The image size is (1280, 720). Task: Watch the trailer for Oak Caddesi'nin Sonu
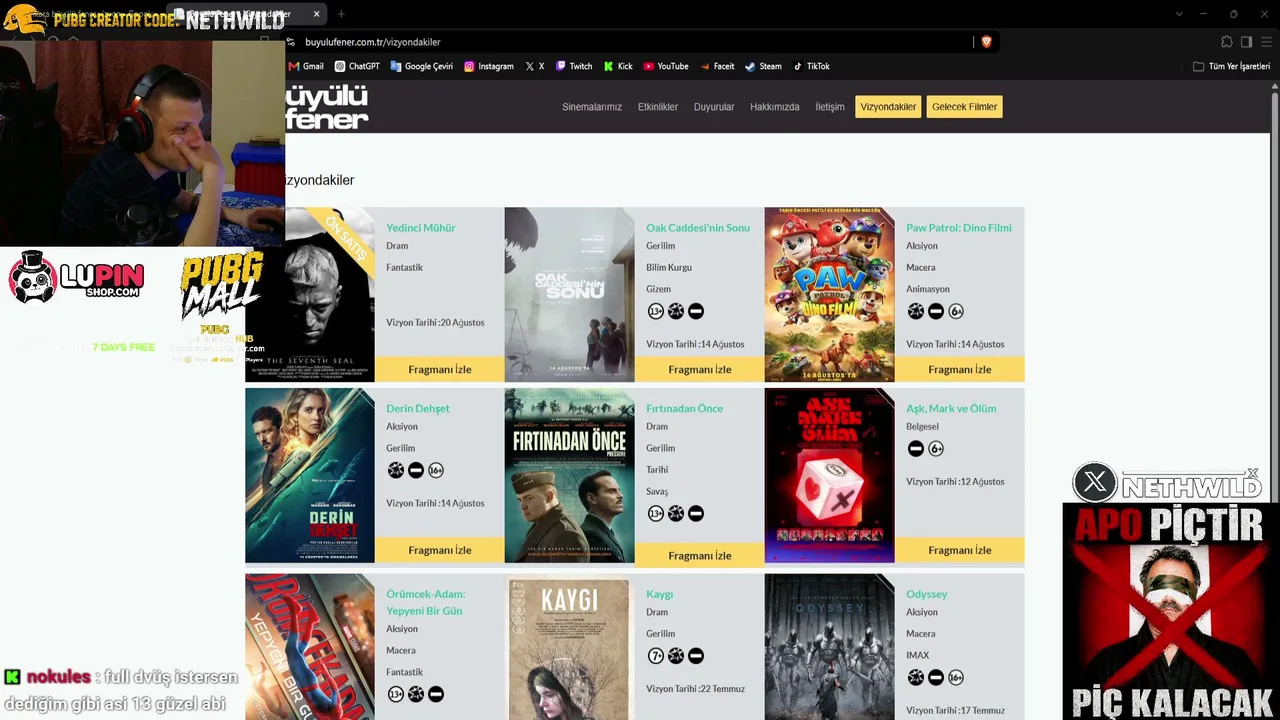(x=700, y=369)
